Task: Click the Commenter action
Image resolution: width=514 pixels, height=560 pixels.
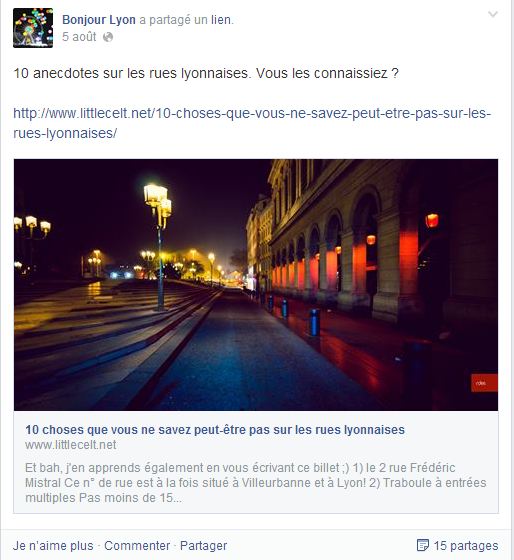Action: coord(137,545)
